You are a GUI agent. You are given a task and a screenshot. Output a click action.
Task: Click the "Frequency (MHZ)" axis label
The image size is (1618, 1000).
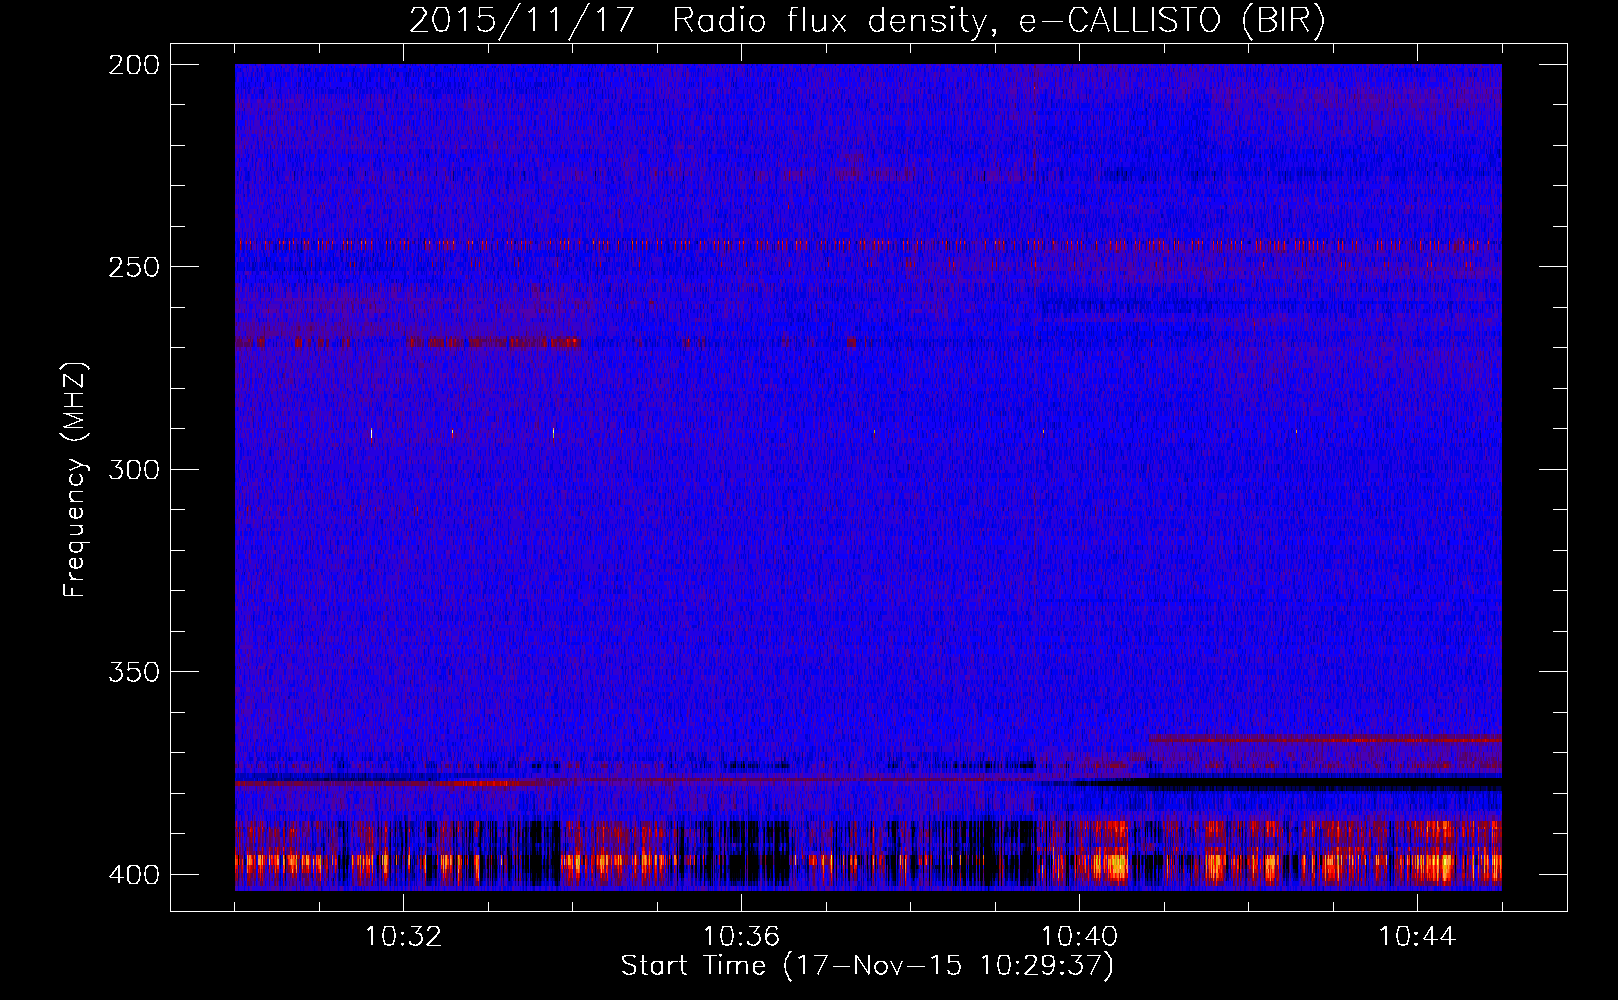point(75,479)
